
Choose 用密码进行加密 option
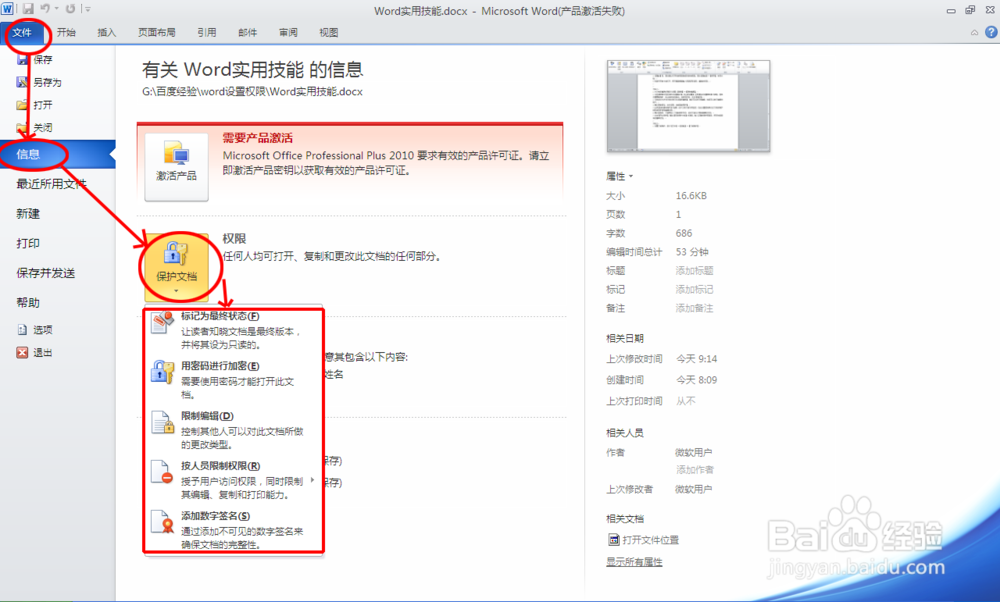point(234,379)
